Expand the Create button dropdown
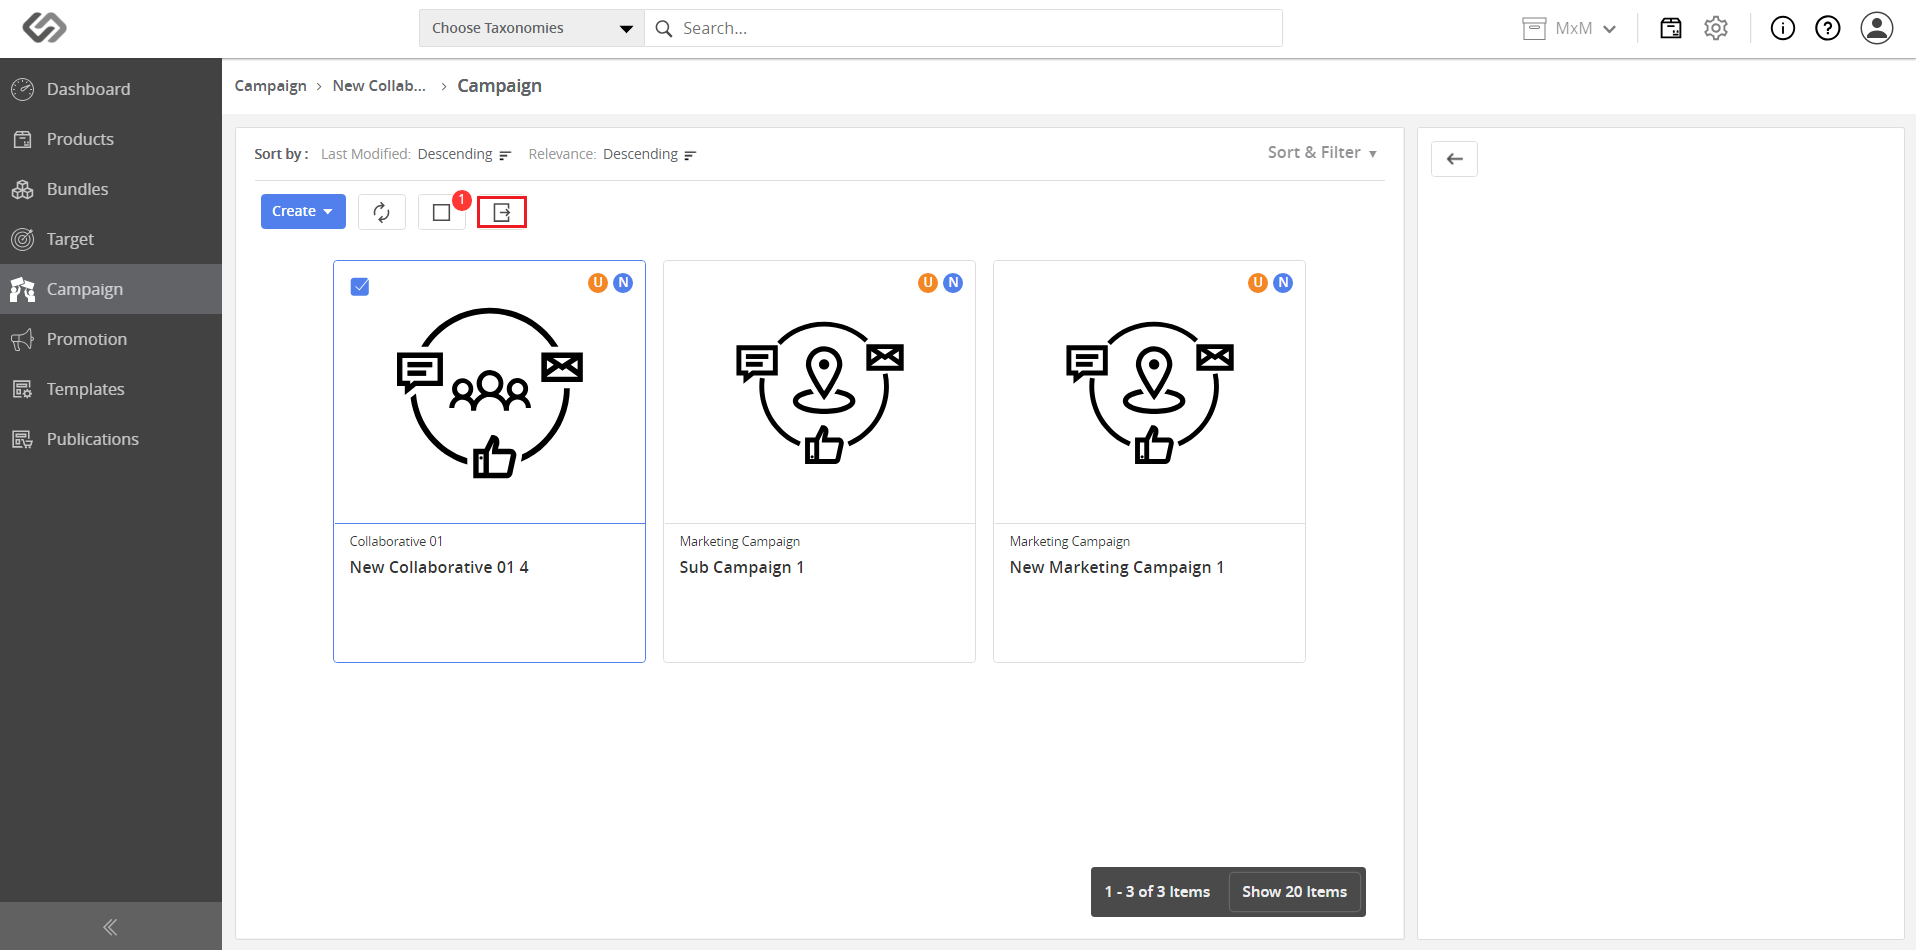The image size is (1916, 950). [x=303, y=211]
